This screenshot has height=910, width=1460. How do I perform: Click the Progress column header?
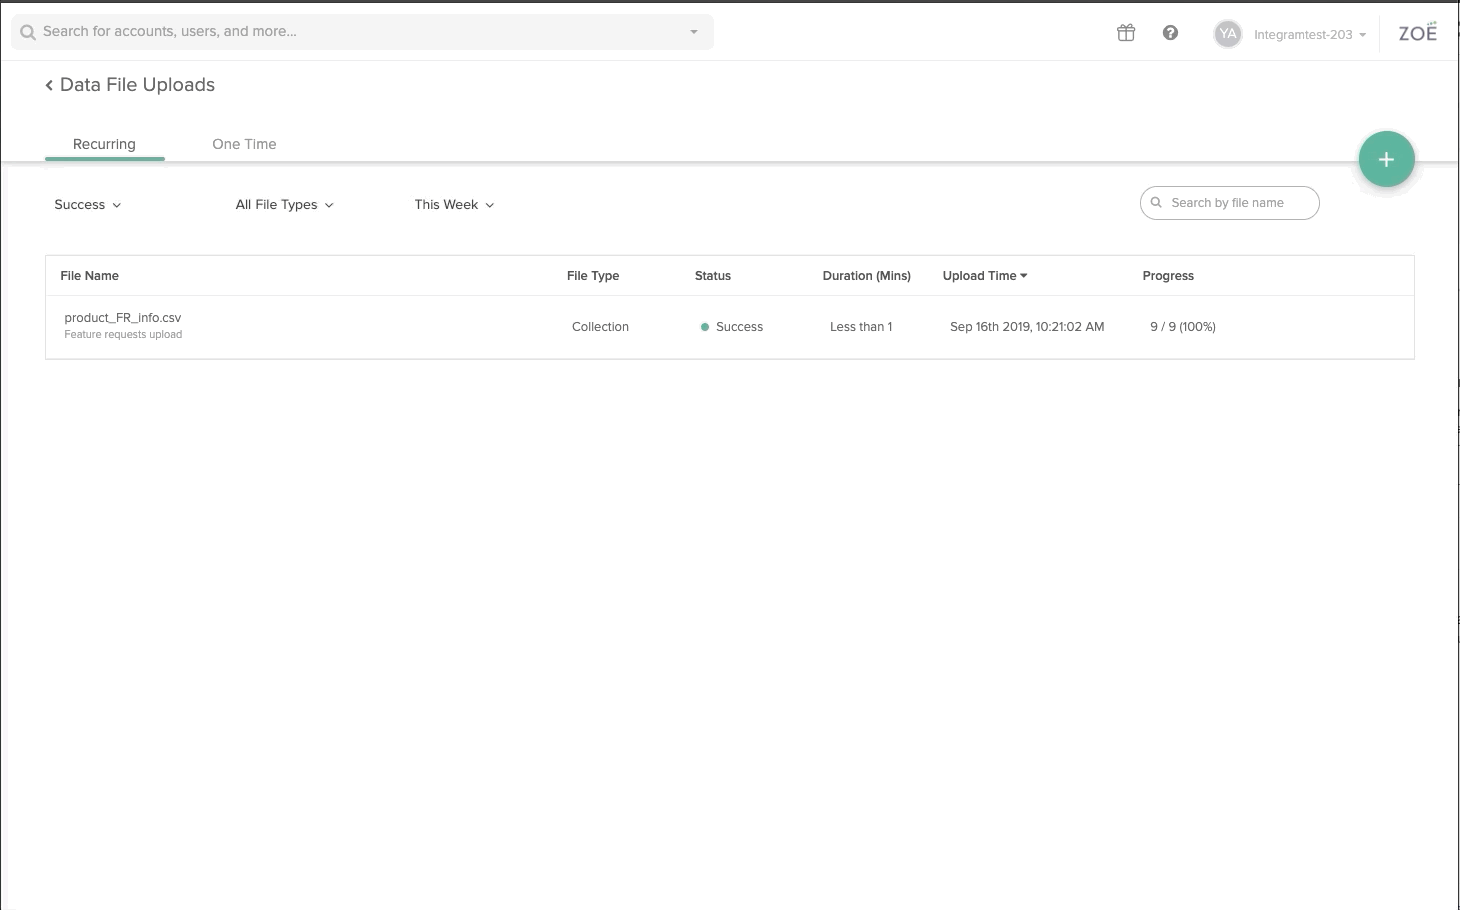click(x=1168, y=276)
